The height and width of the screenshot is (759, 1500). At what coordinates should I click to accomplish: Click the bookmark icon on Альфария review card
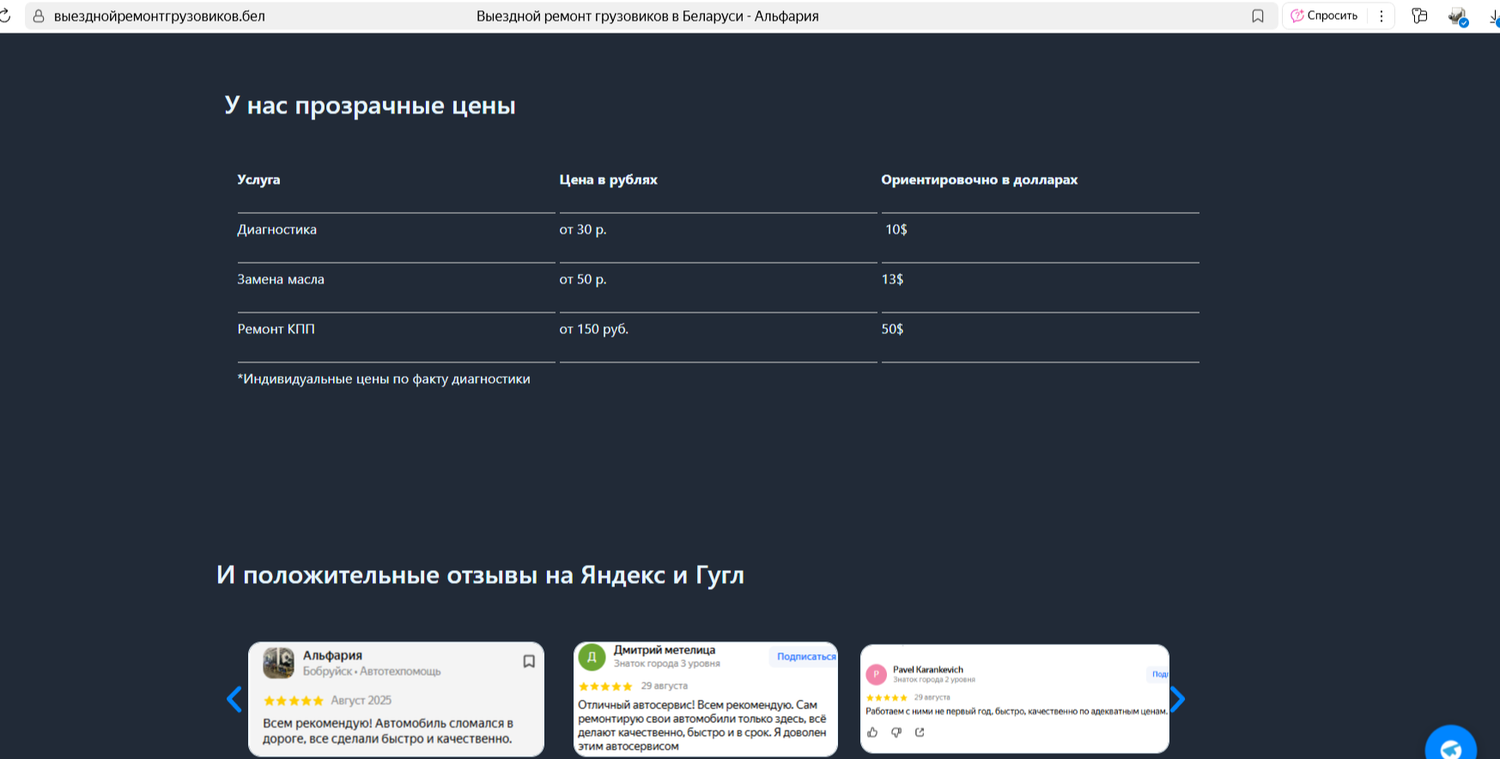pos(529,661)
